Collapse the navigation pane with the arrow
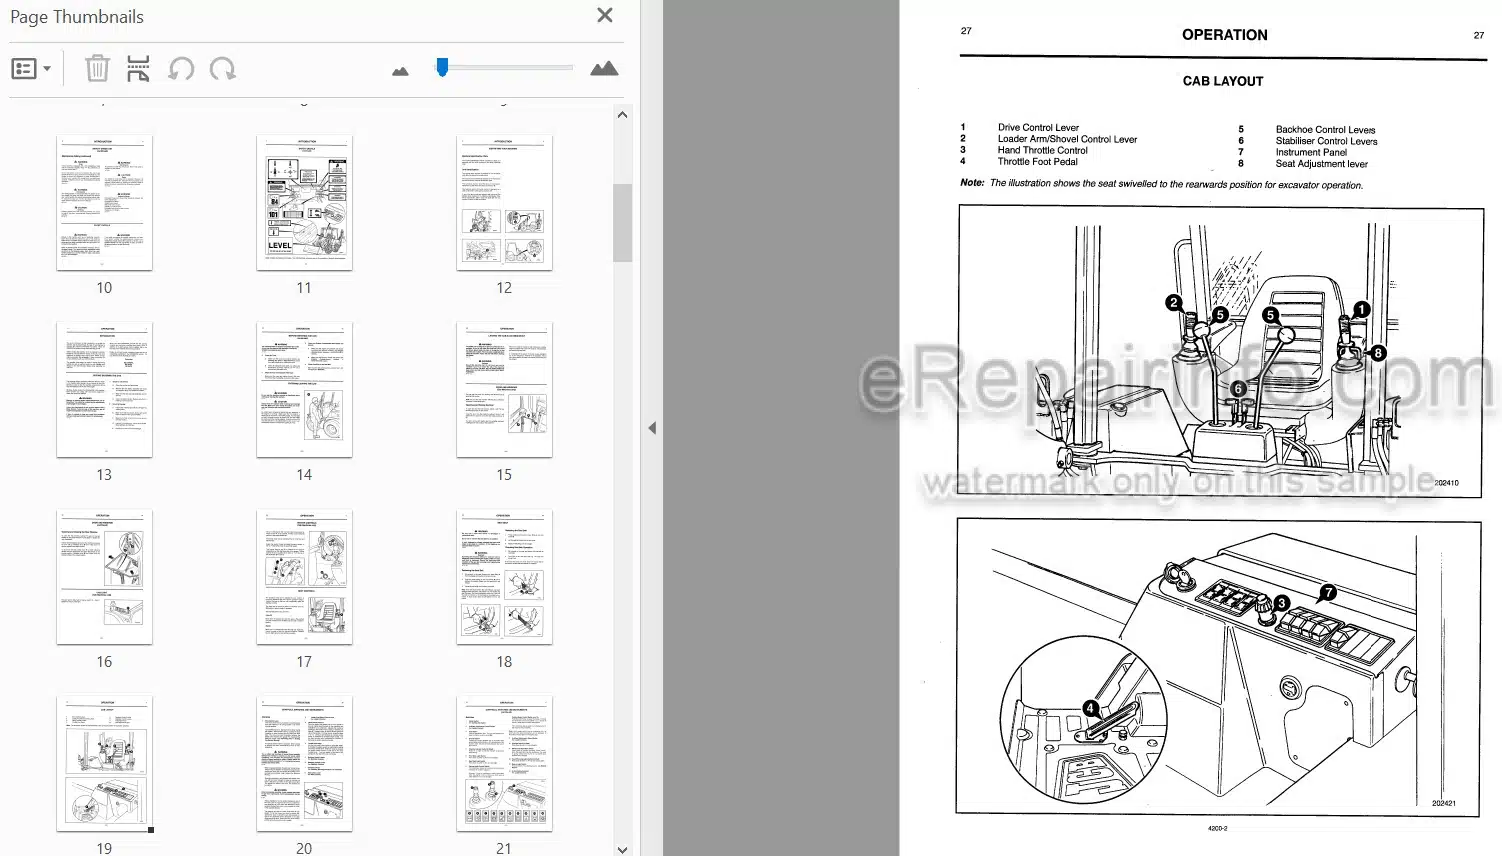Image resolution: width=1502 pixels, height=856 pixels. (x=652, y=428)
